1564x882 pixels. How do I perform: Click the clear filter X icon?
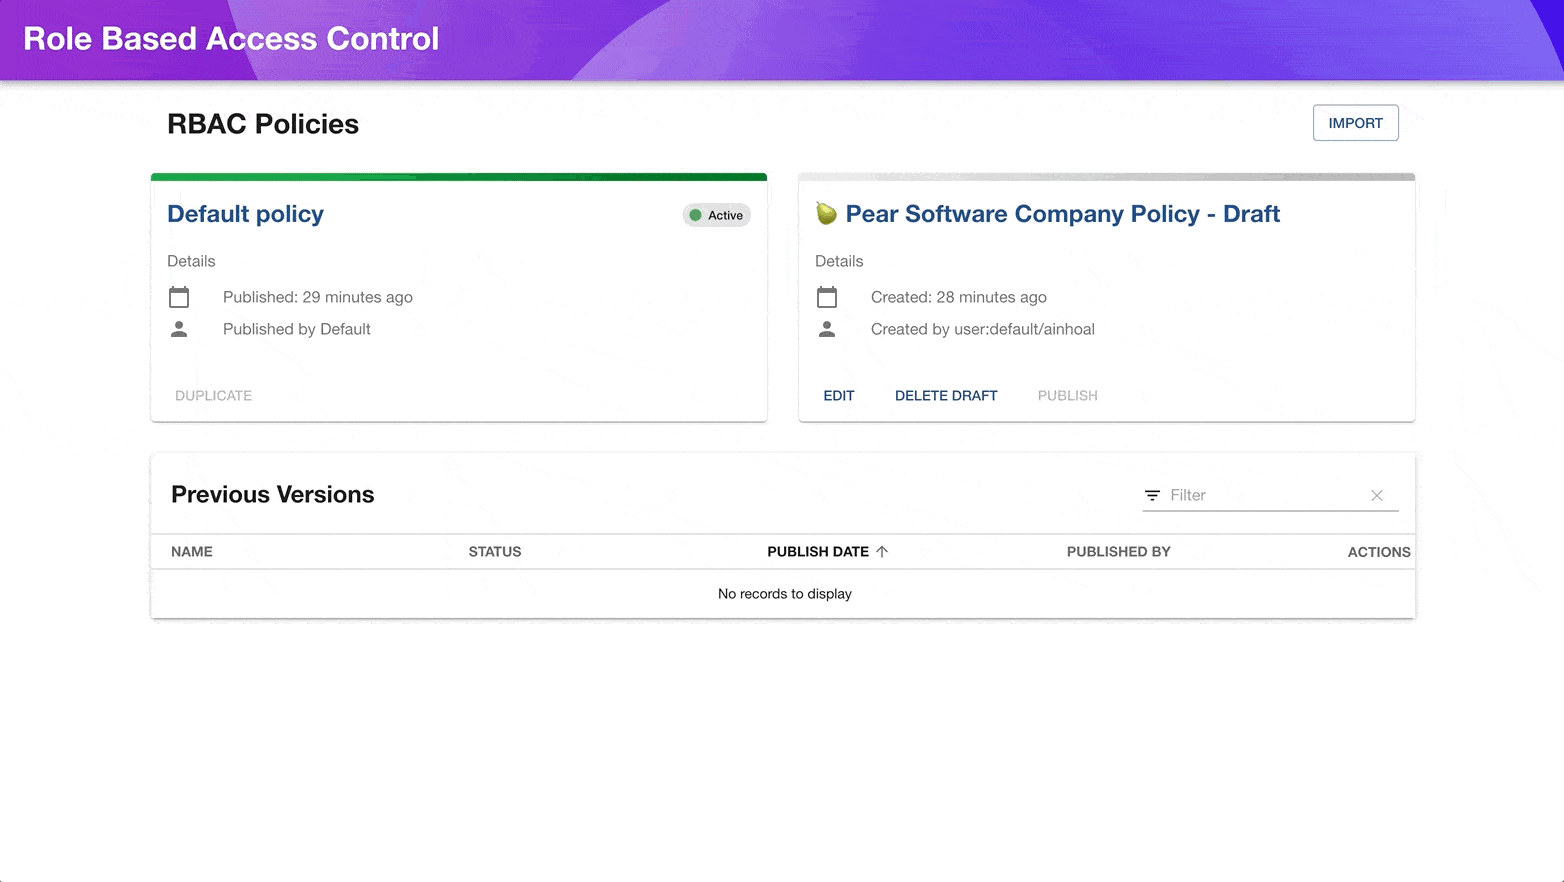[1377, 495]
